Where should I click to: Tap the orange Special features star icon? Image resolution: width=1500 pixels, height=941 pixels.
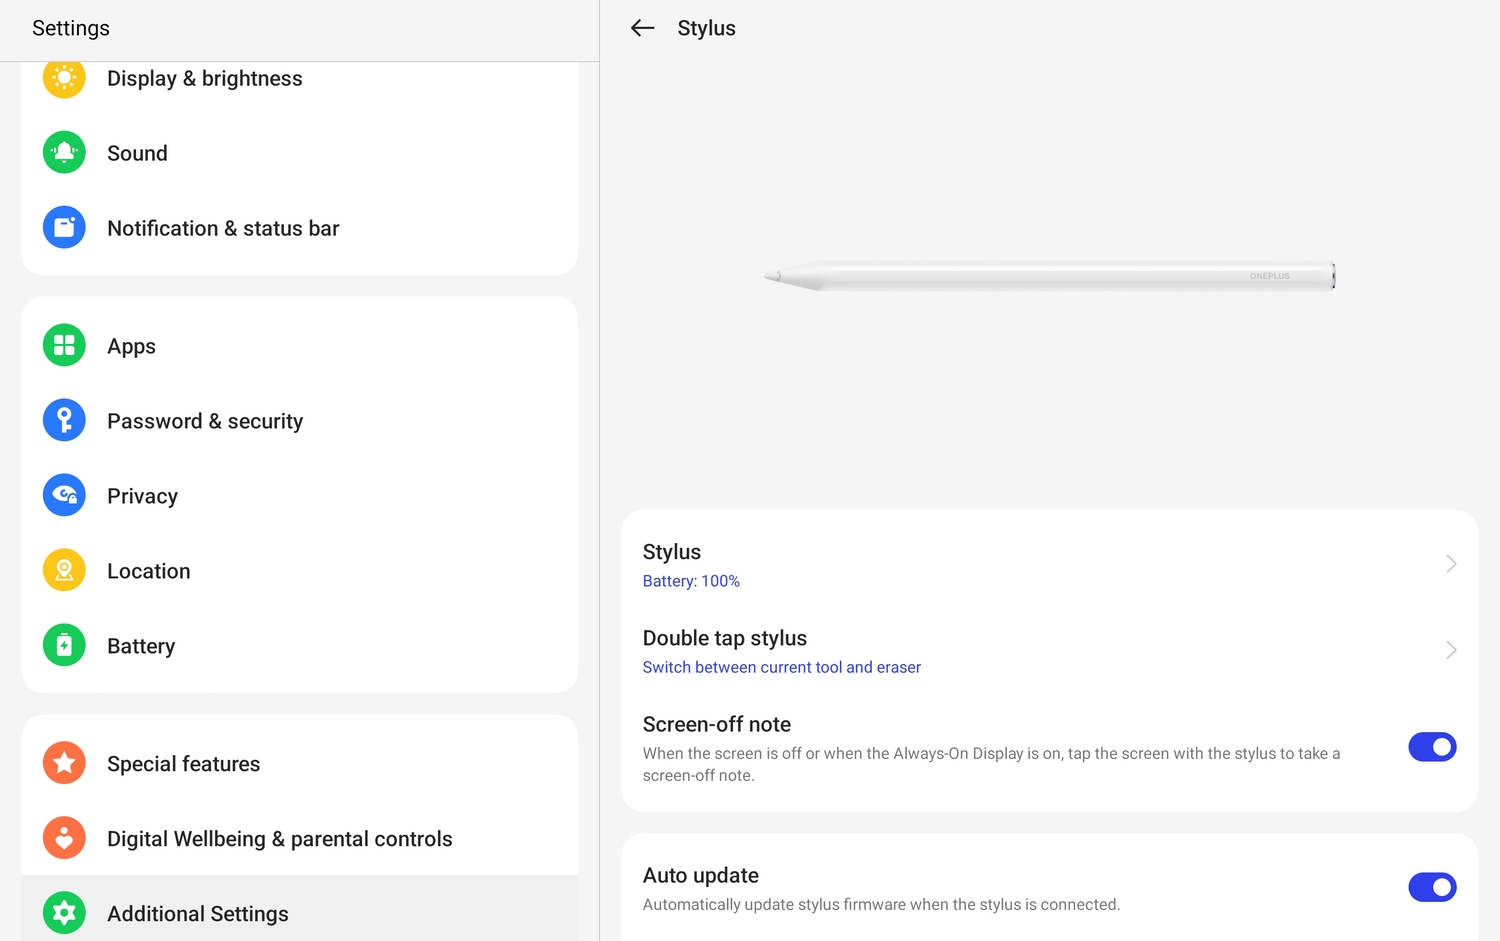(64, 764)
